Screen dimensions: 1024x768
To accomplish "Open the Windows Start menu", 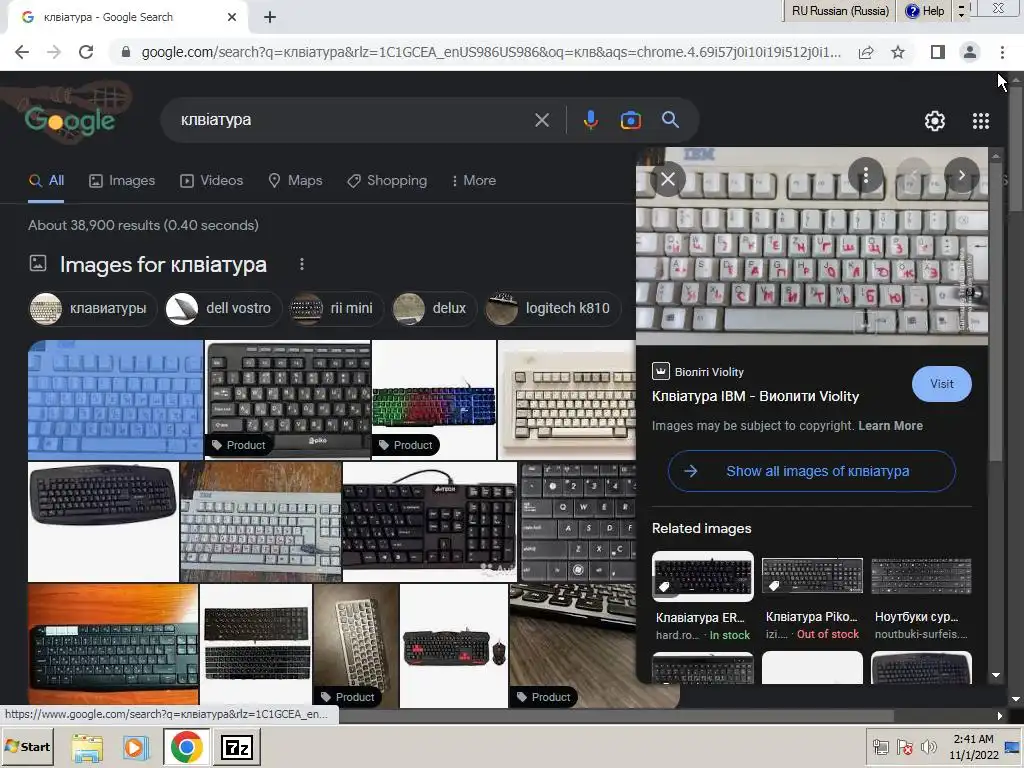I will coord(27,747).
